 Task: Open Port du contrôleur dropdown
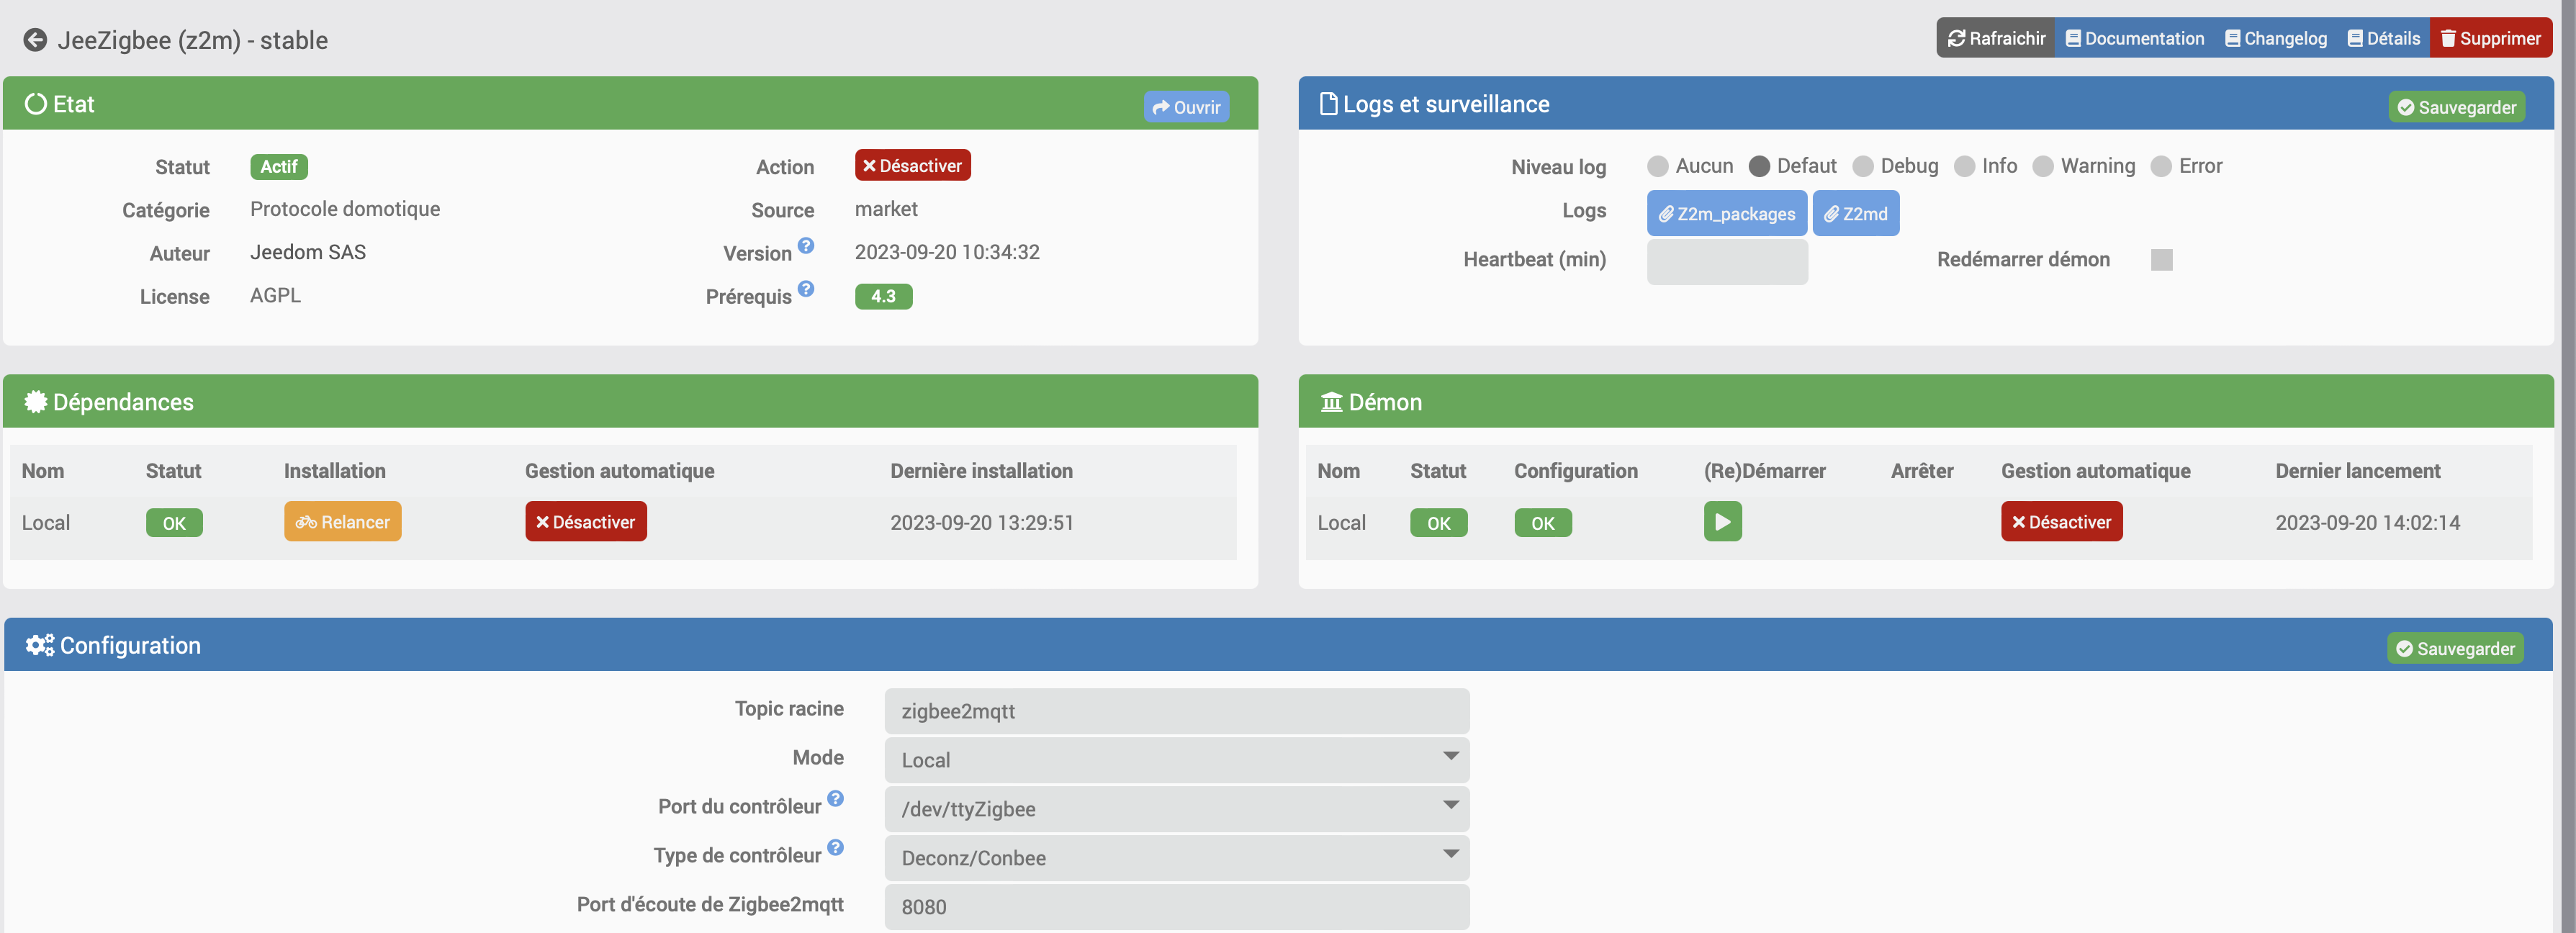1176,809
